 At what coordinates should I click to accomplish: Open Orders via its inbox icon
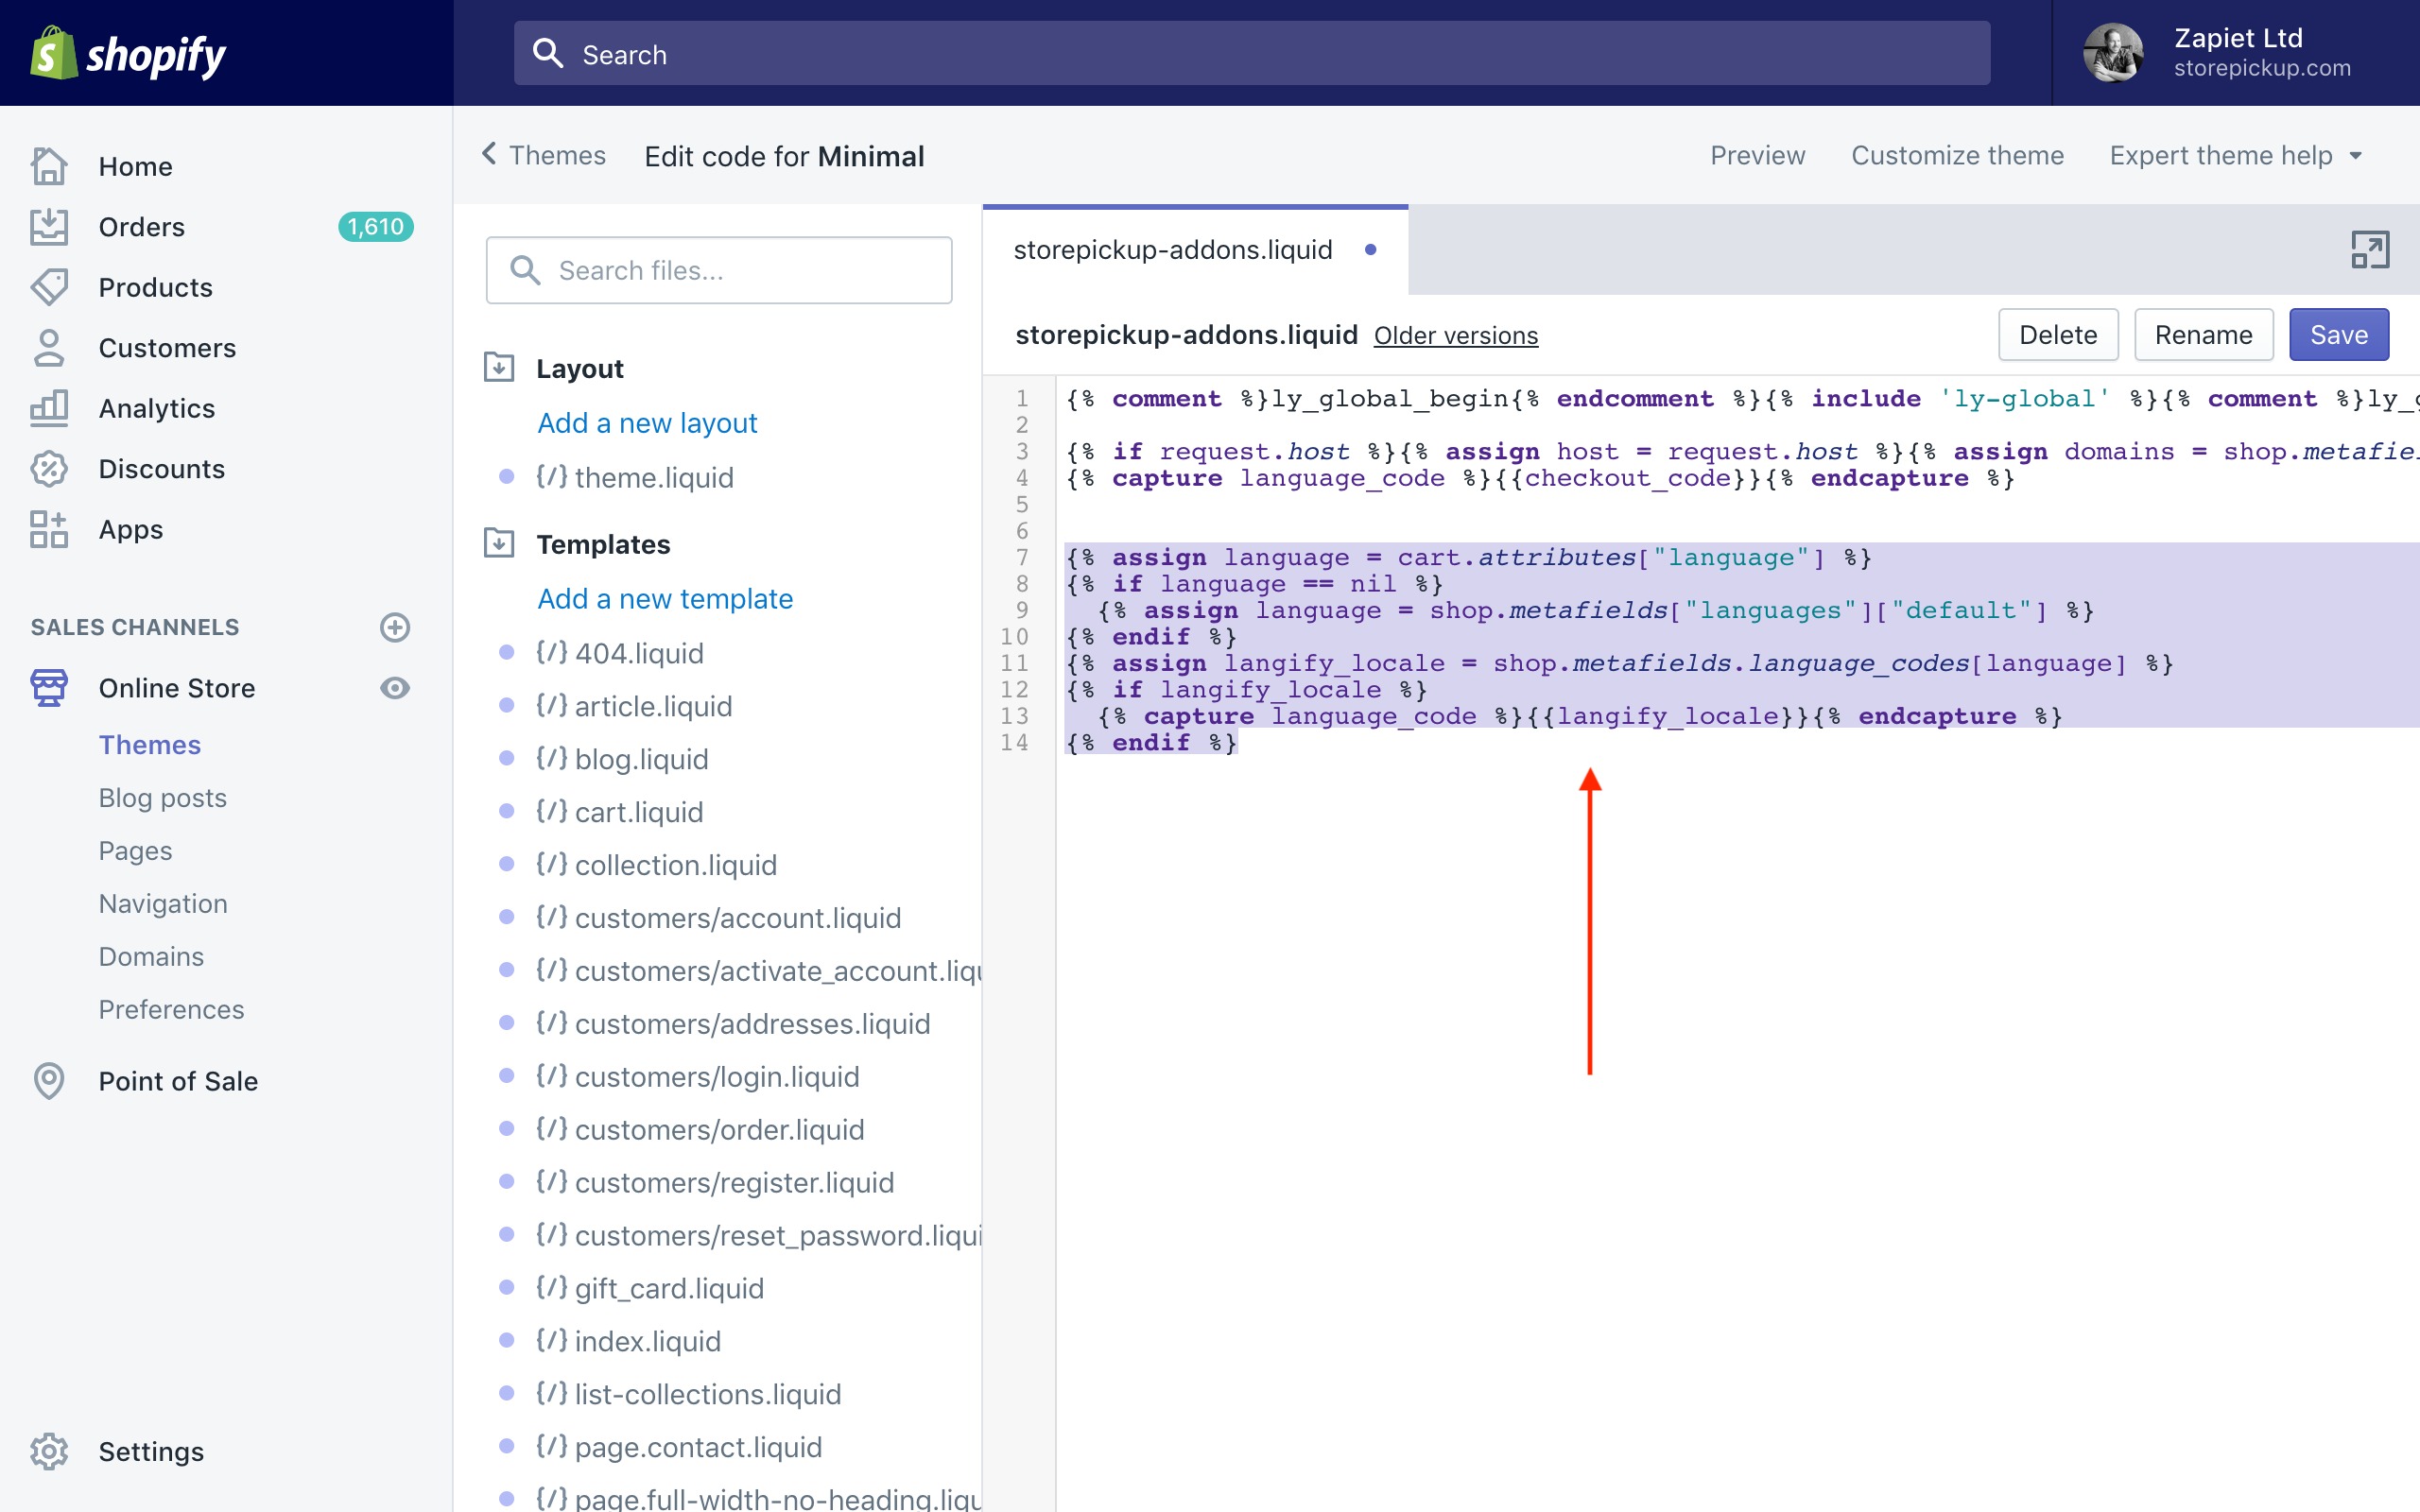[x=49, y=227]
